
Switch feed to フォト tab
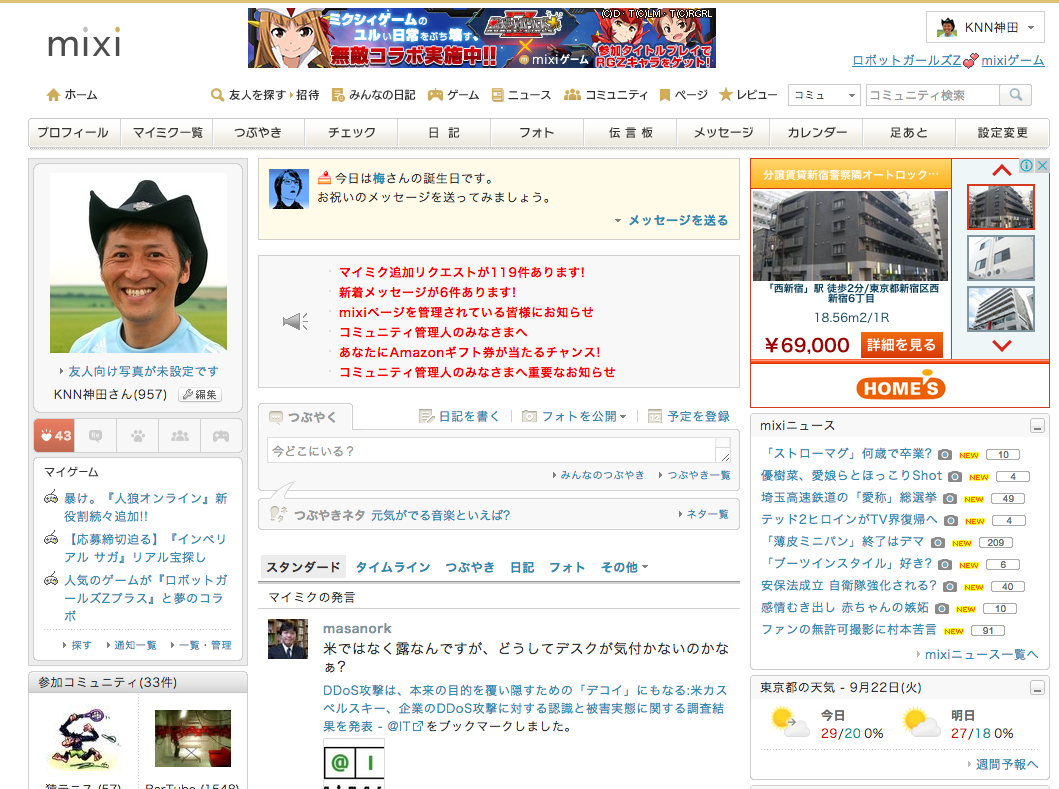567,567
